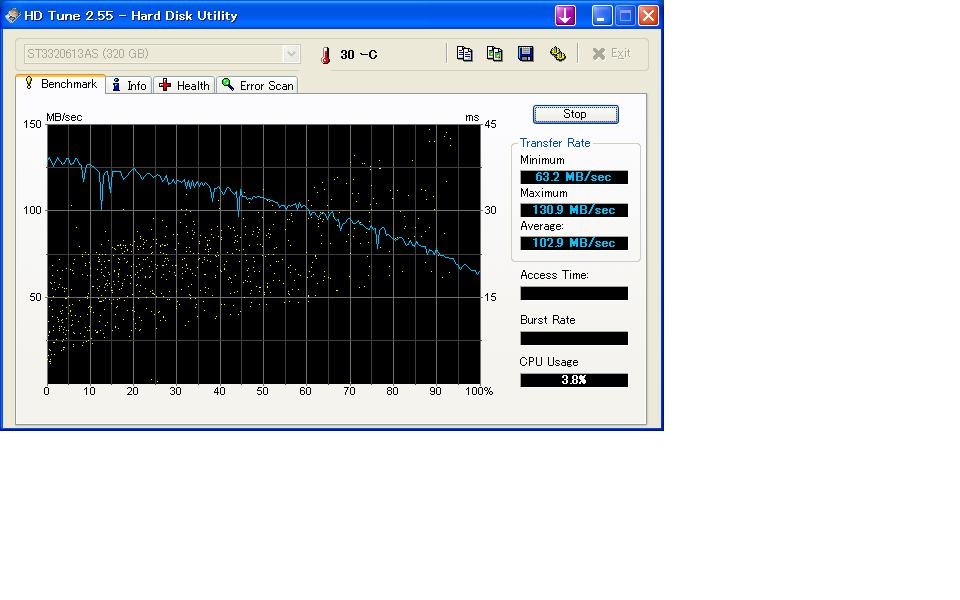Stop the running benchmark
960x600 pixels.
(x=576, y=114)
